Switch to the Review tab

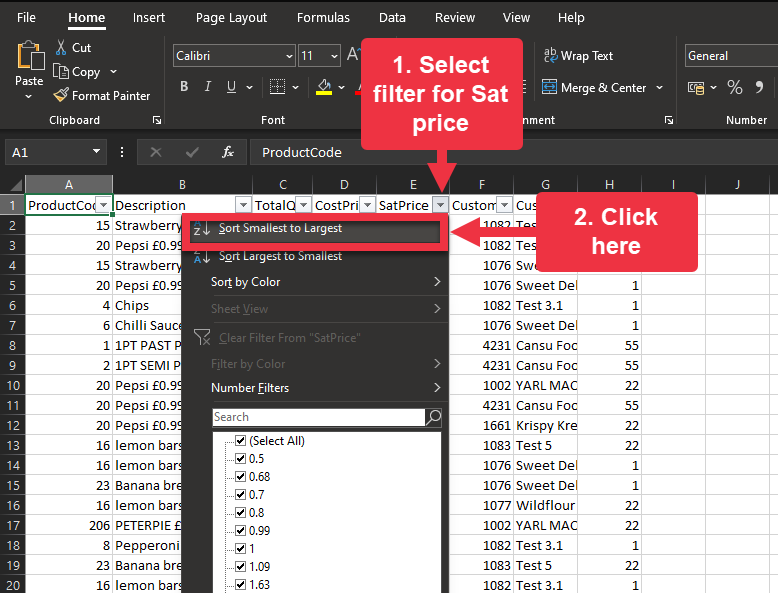tap(455, 18)
